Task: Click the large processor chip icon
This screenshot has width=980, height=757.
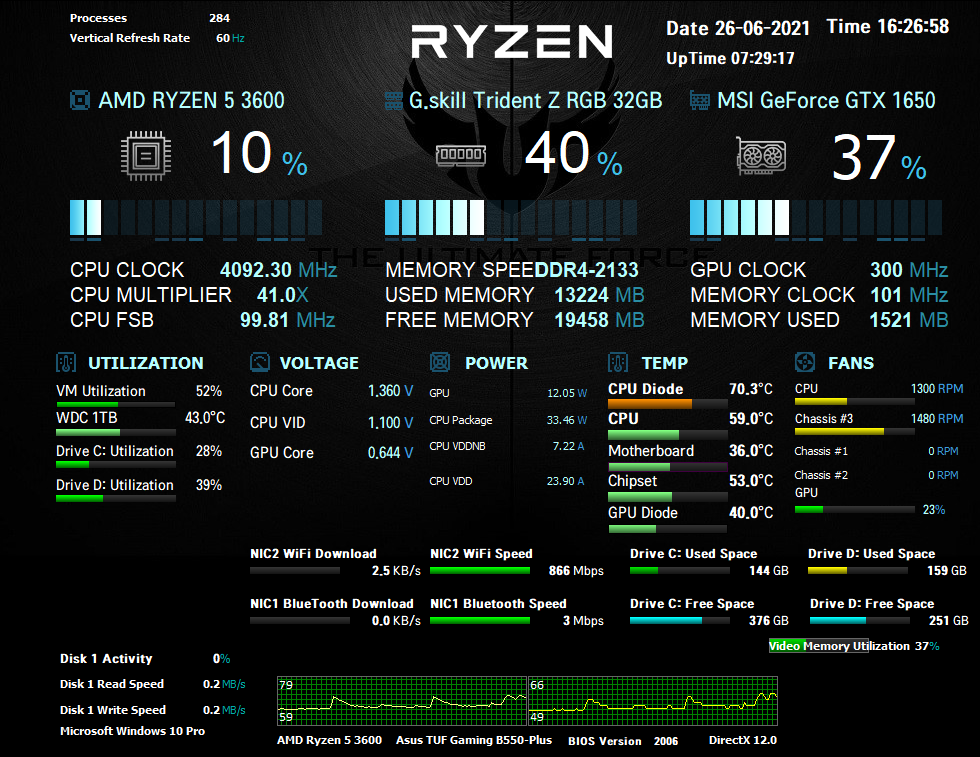Action: [x=147, y=157]
